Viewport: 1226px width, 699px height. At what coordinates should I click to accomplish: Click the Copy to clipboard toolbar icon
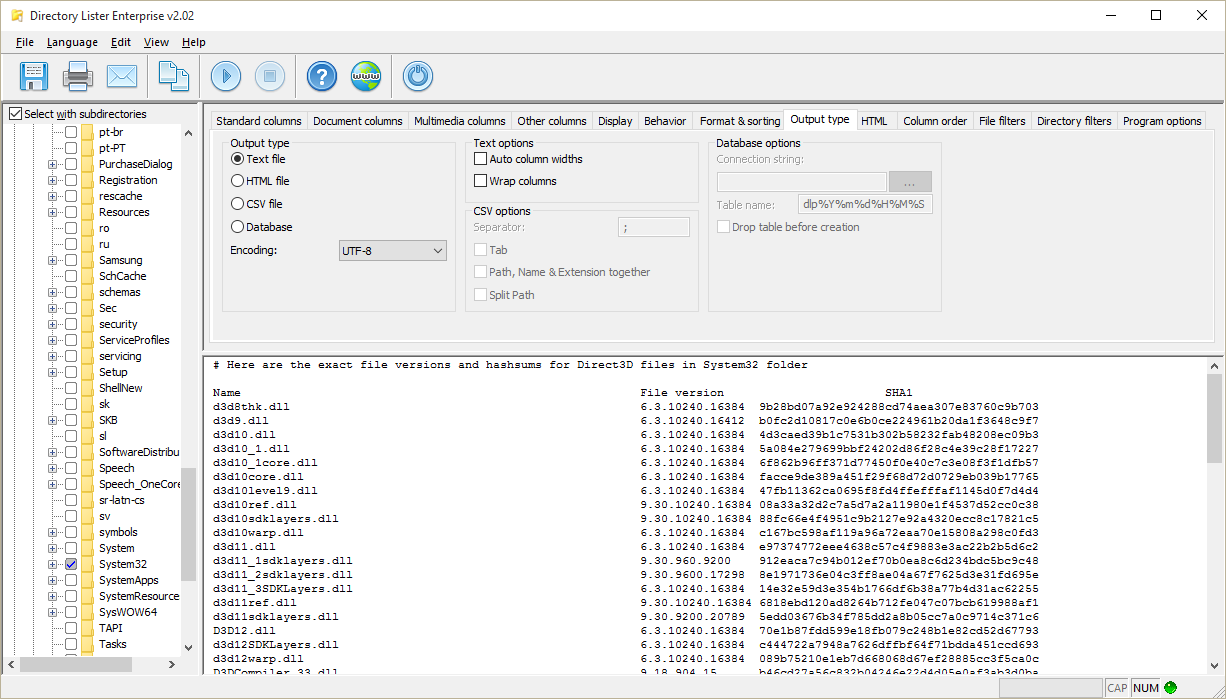(x=175, y=76)
